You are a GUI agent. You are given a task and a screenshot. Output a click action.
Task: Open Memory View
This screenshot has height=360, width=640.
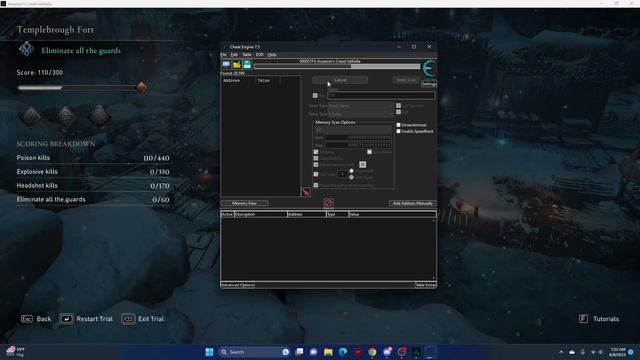[244, 203]
